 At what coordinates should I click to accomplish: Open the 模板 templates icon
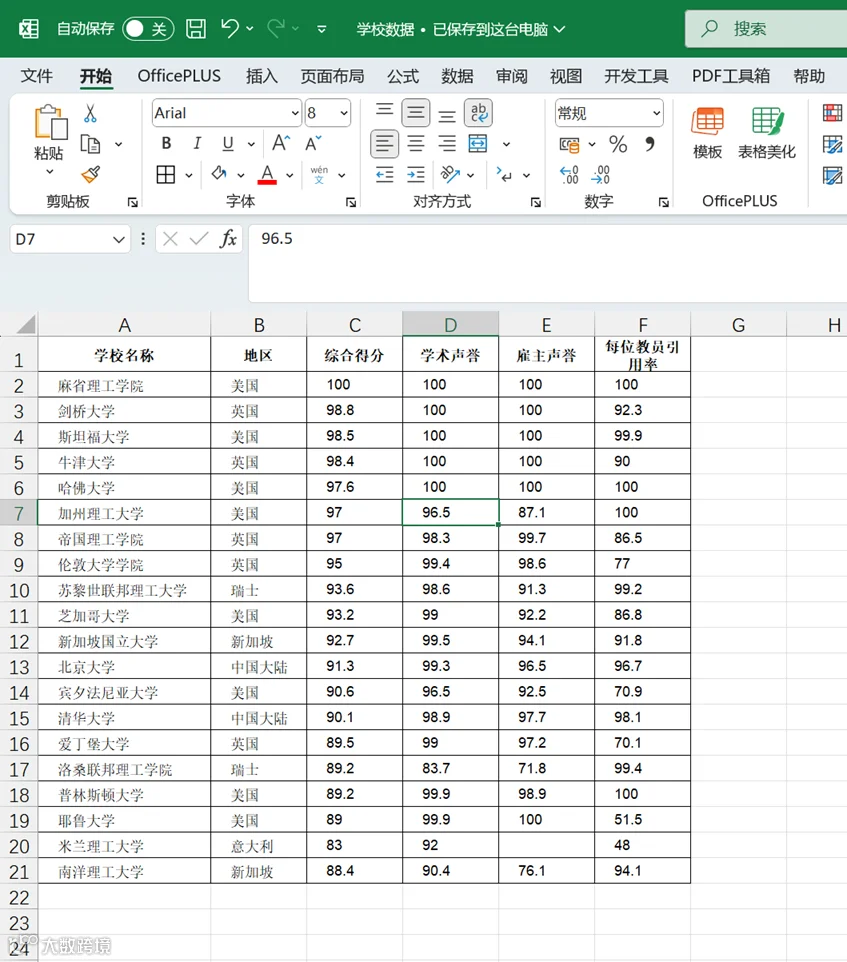tap(707, 133)
